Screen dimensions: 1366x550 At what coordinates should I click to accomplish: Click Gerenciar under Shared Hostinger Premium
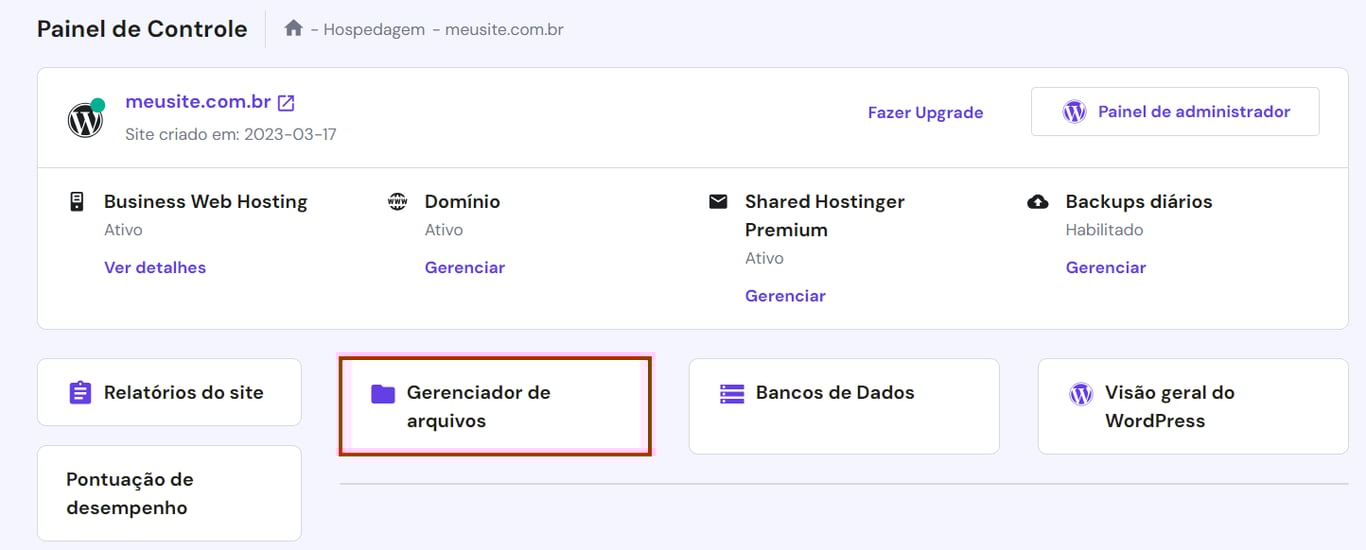[785, 295]
